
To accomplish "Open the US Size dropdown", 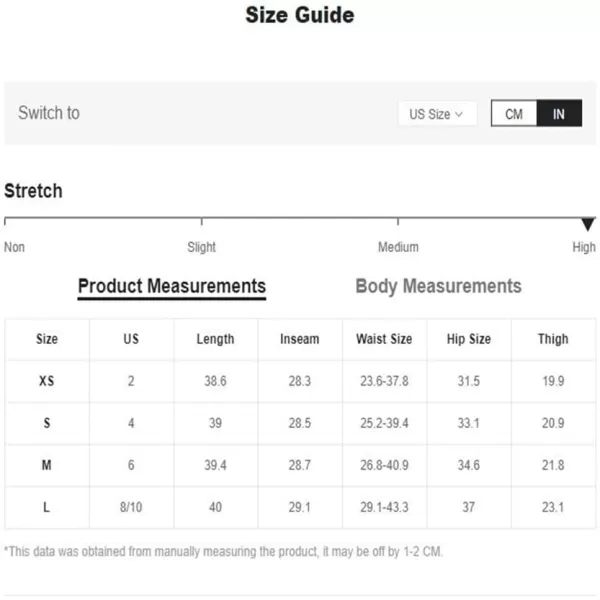I will point(436,114).
